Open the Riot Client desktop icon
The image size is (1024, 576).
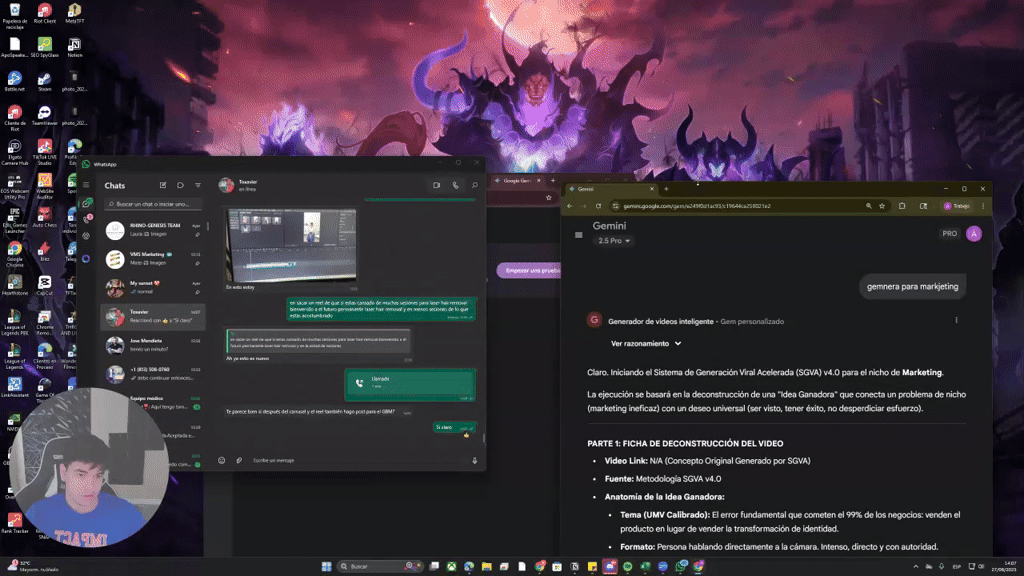[44, 14]
